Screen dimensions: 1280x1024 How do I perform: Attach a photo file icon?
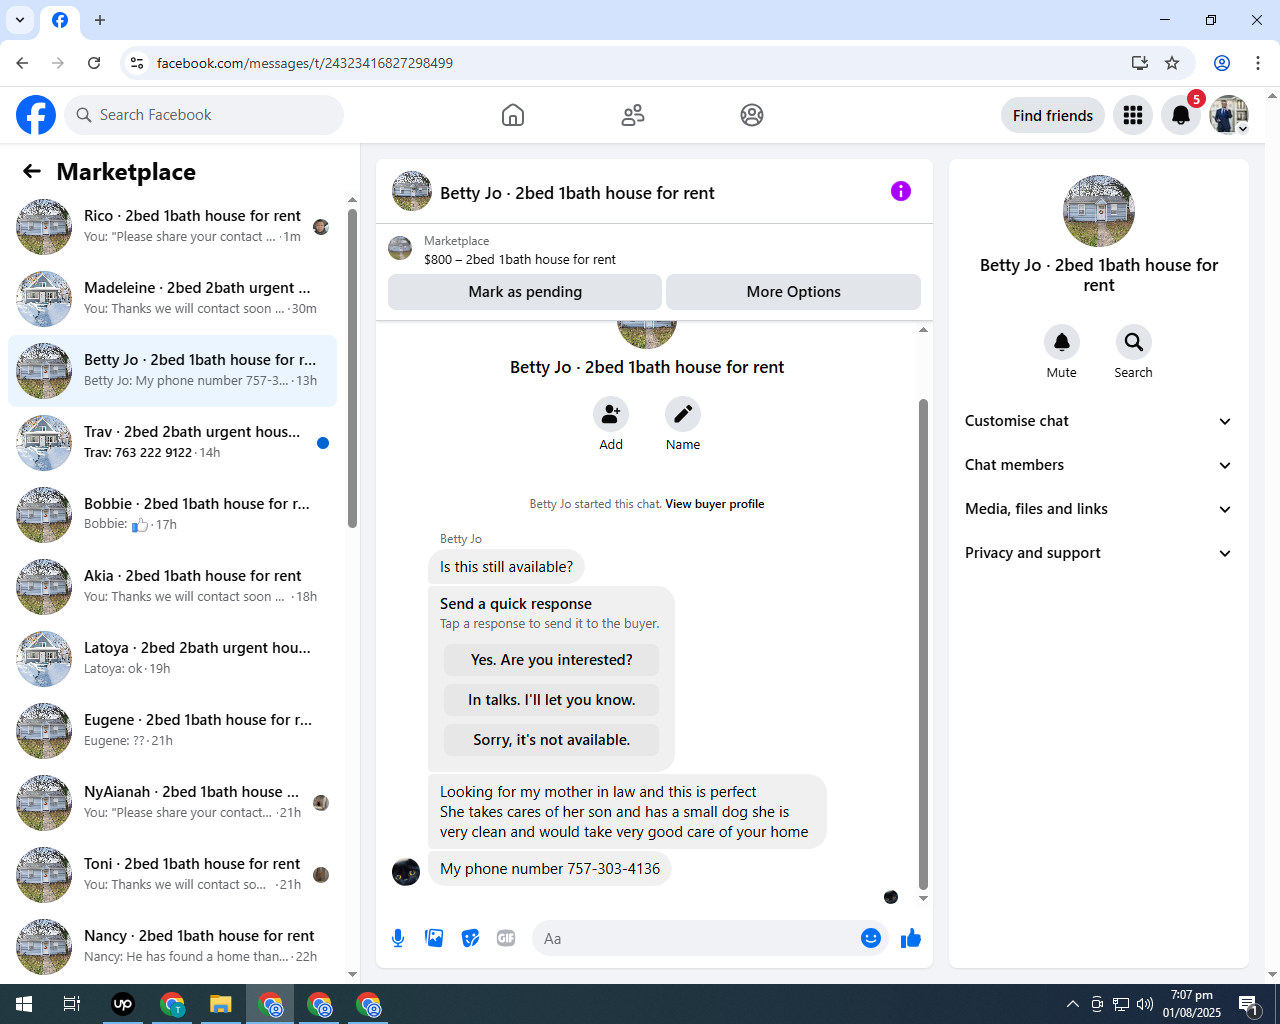(x=434, y=938)
